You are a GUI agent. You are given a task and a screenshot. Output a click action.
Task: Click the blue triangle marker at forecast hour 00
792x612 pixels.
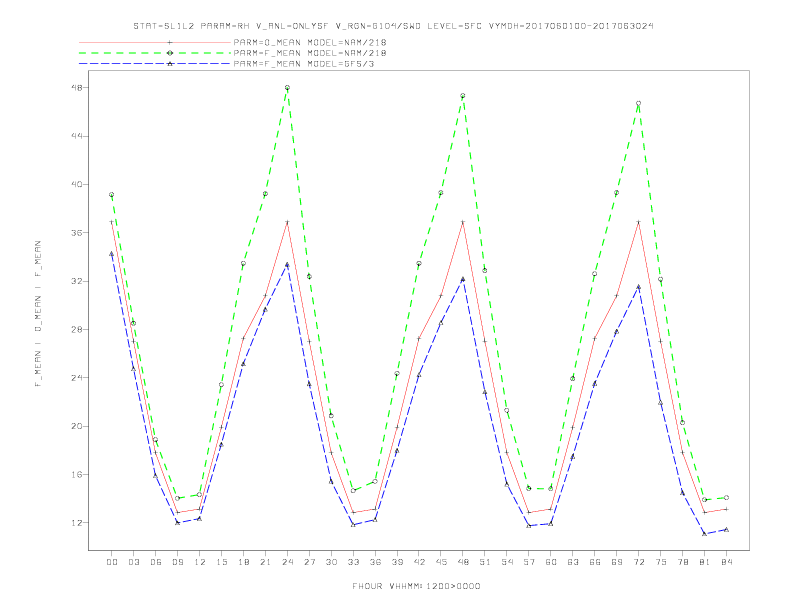[x=112, y=254]
